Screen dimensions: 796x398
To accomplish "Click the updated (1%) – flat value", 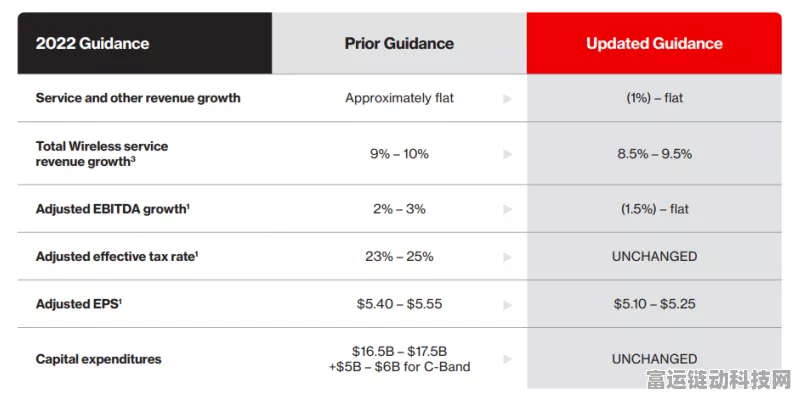I will [654, 98].
